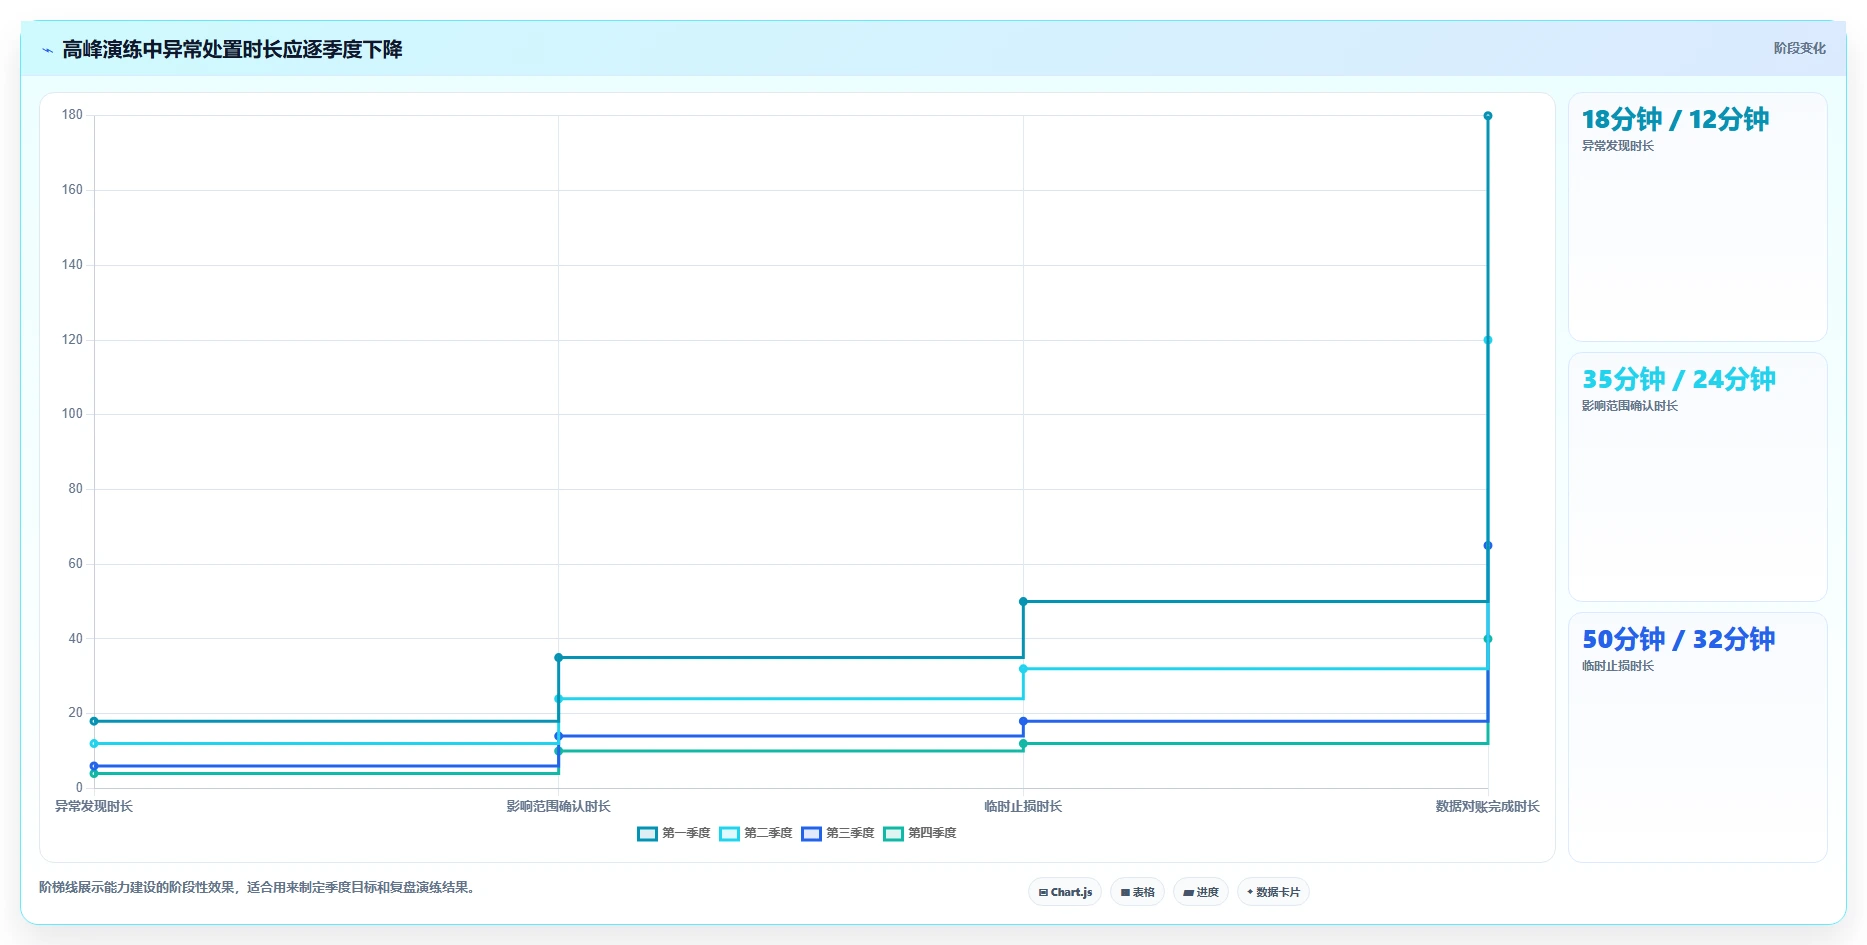Click the 表格 pill button
The height and width of the screenshot is (945, 1867).
point(1137,892)
